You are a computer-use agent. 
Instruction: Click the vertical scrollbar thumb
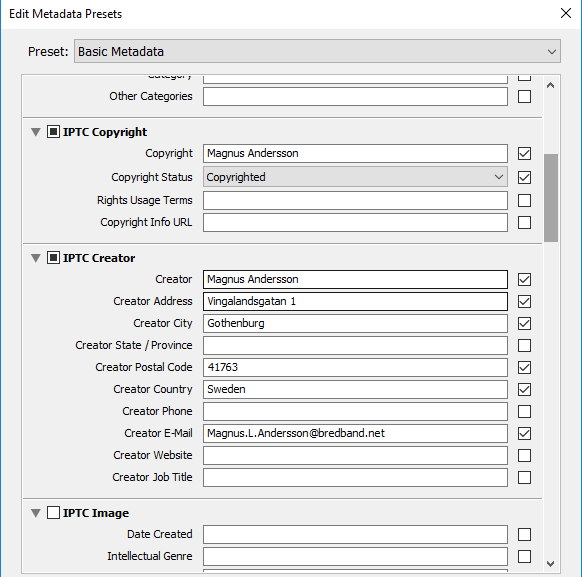point(551,198)
